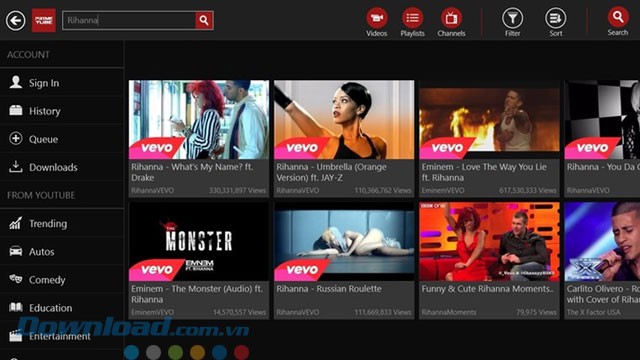The width and height of the screenshot is (640, 360).
Task: Play Funny & Cute Rihanna Moments thumbnail
Action: [489, 242]
